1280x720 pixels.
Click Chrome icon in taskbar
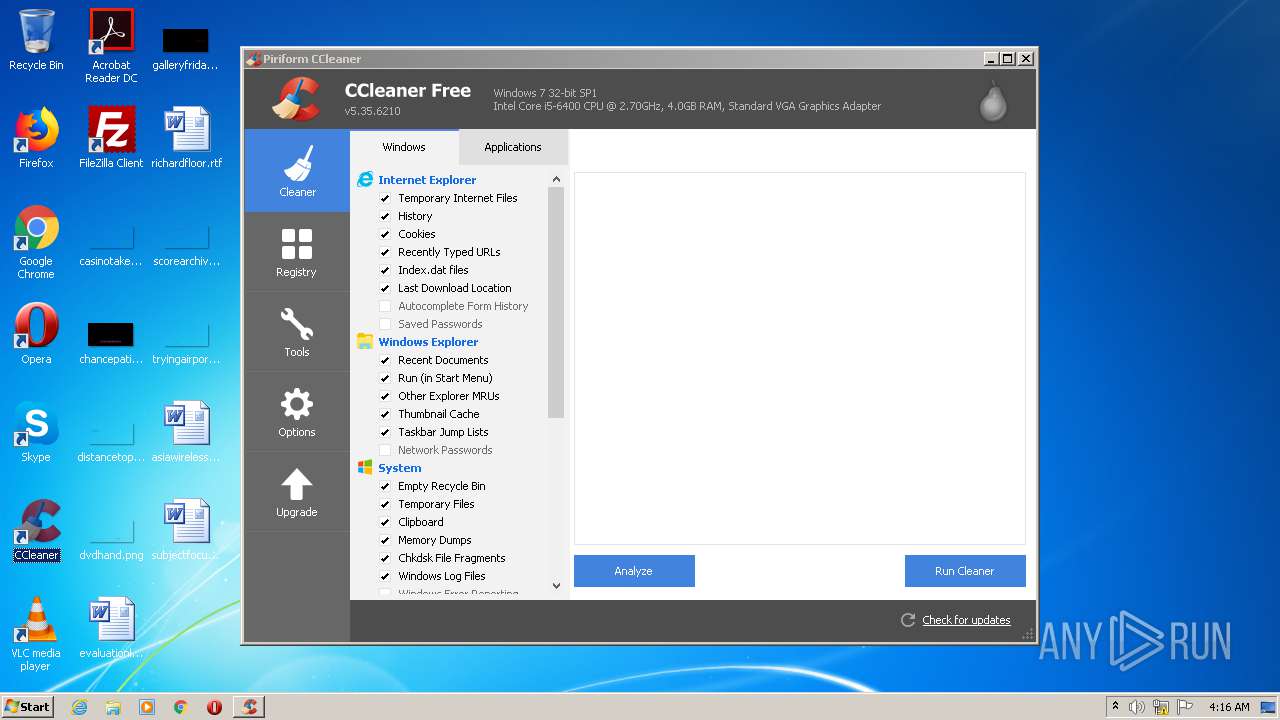pyautogui.click(x=181, y=707)
